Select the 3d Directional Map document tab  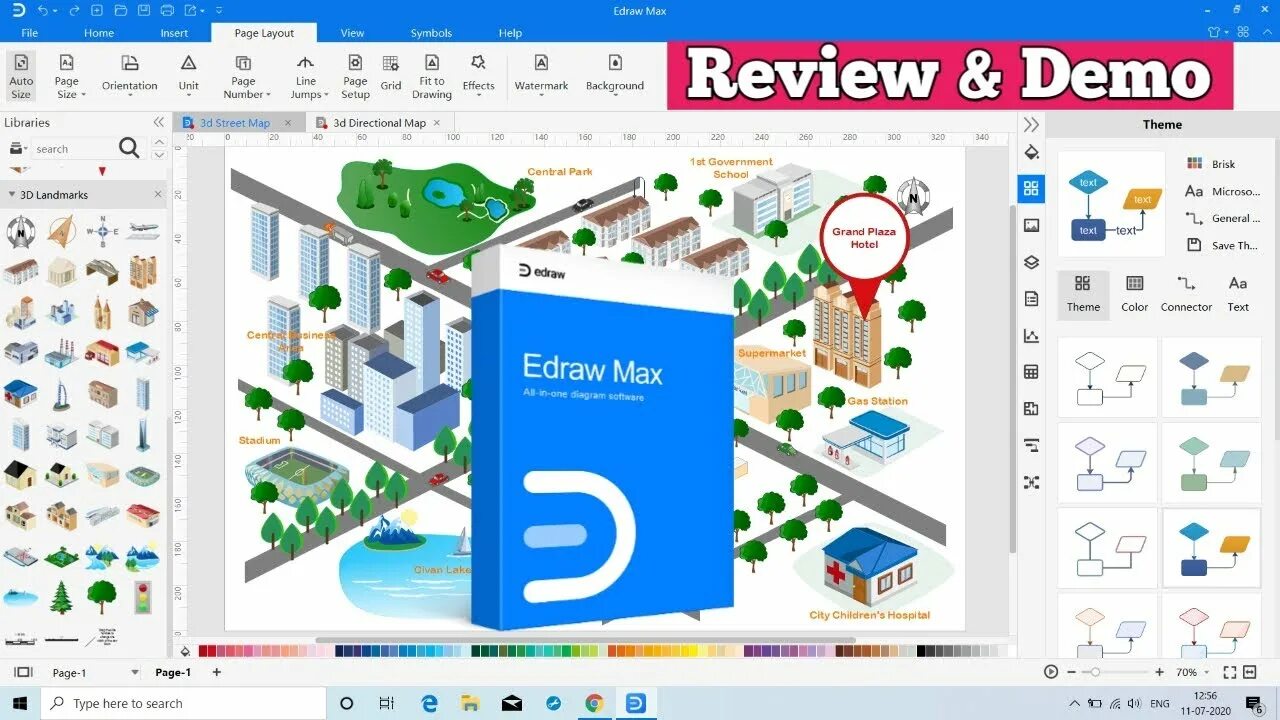(x=380, y=123)
